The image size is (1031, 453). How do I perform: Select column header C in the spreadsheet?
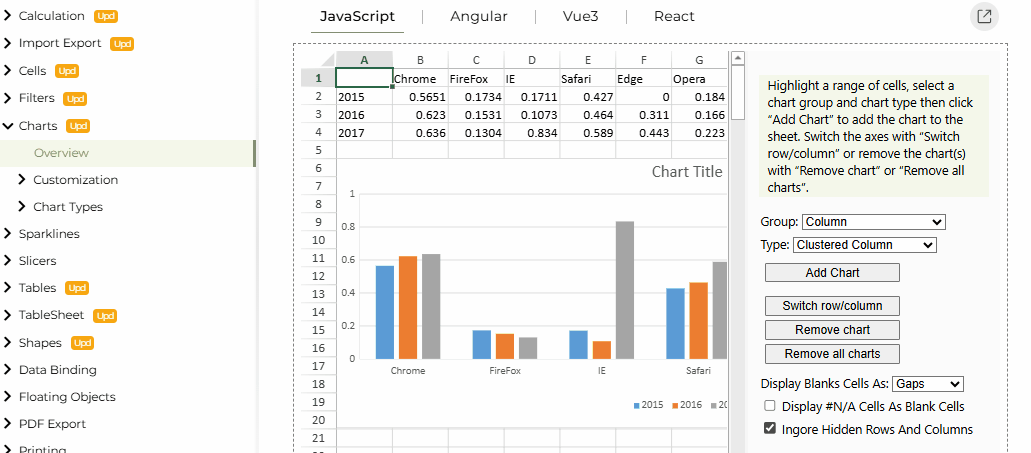[x=476, y=60]
